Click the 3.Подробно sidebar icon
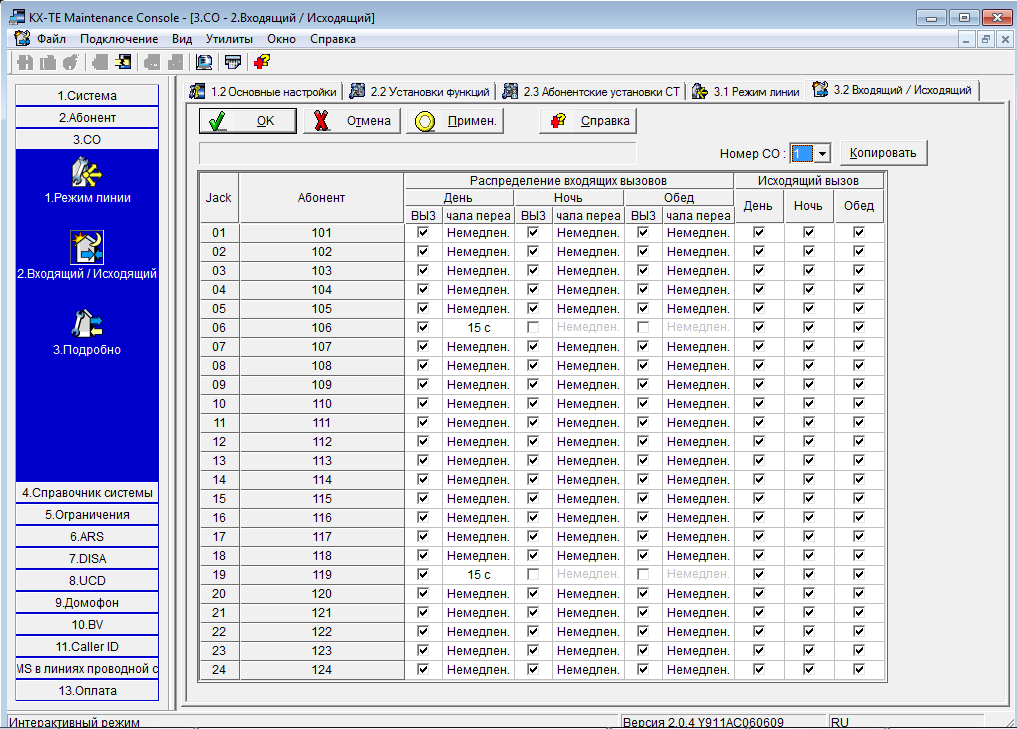Viewport: 1017px width, 729px height. [x=87, y=324]
